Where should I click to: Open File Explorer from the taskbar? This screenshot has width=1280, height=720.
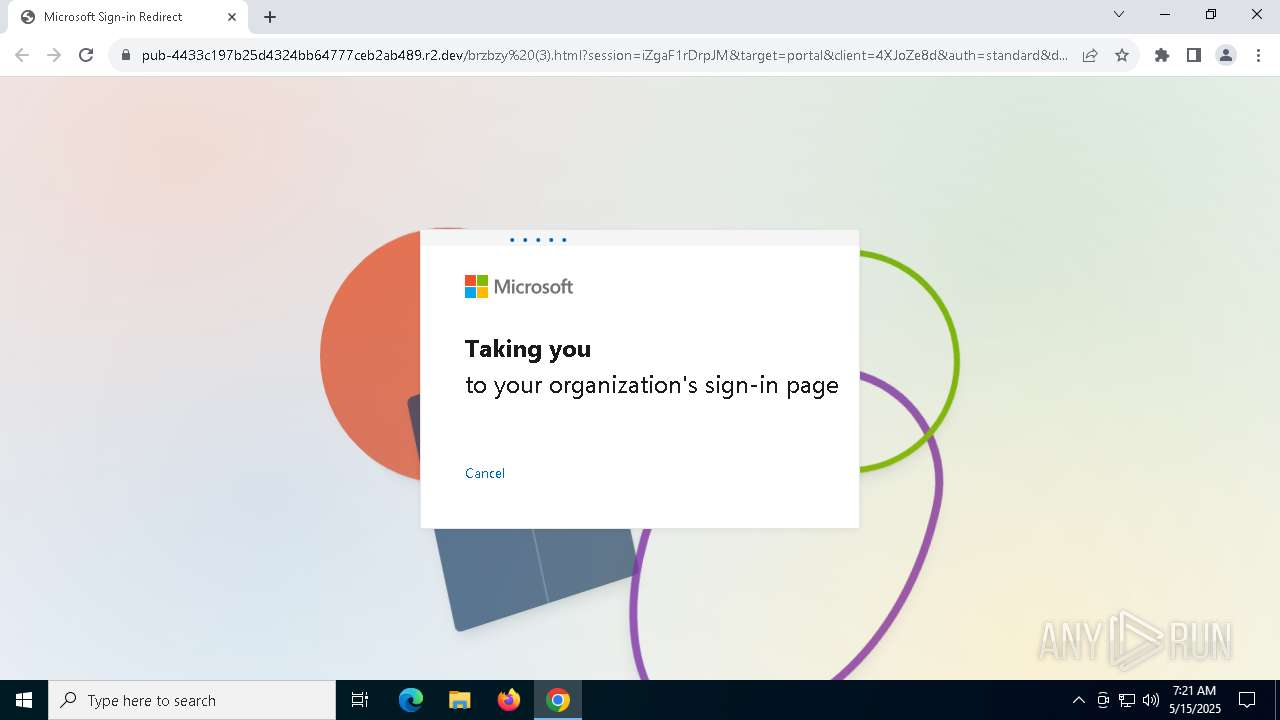pos(460,700)
